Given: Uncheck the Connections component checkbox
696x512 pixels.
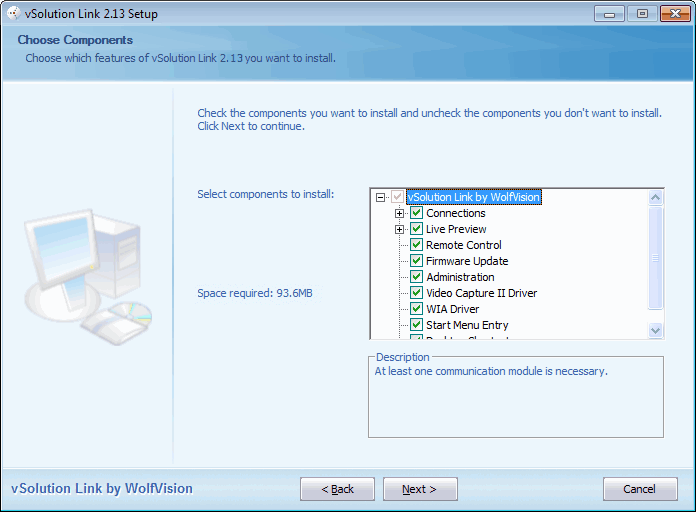Looking at the screenshot, I should 416,213.
